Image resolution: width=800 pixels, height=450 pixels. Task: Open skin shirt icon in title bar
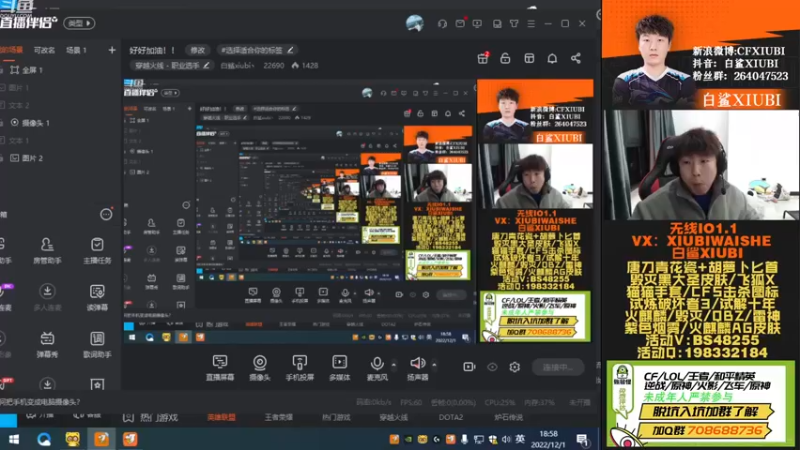point(514,23)
